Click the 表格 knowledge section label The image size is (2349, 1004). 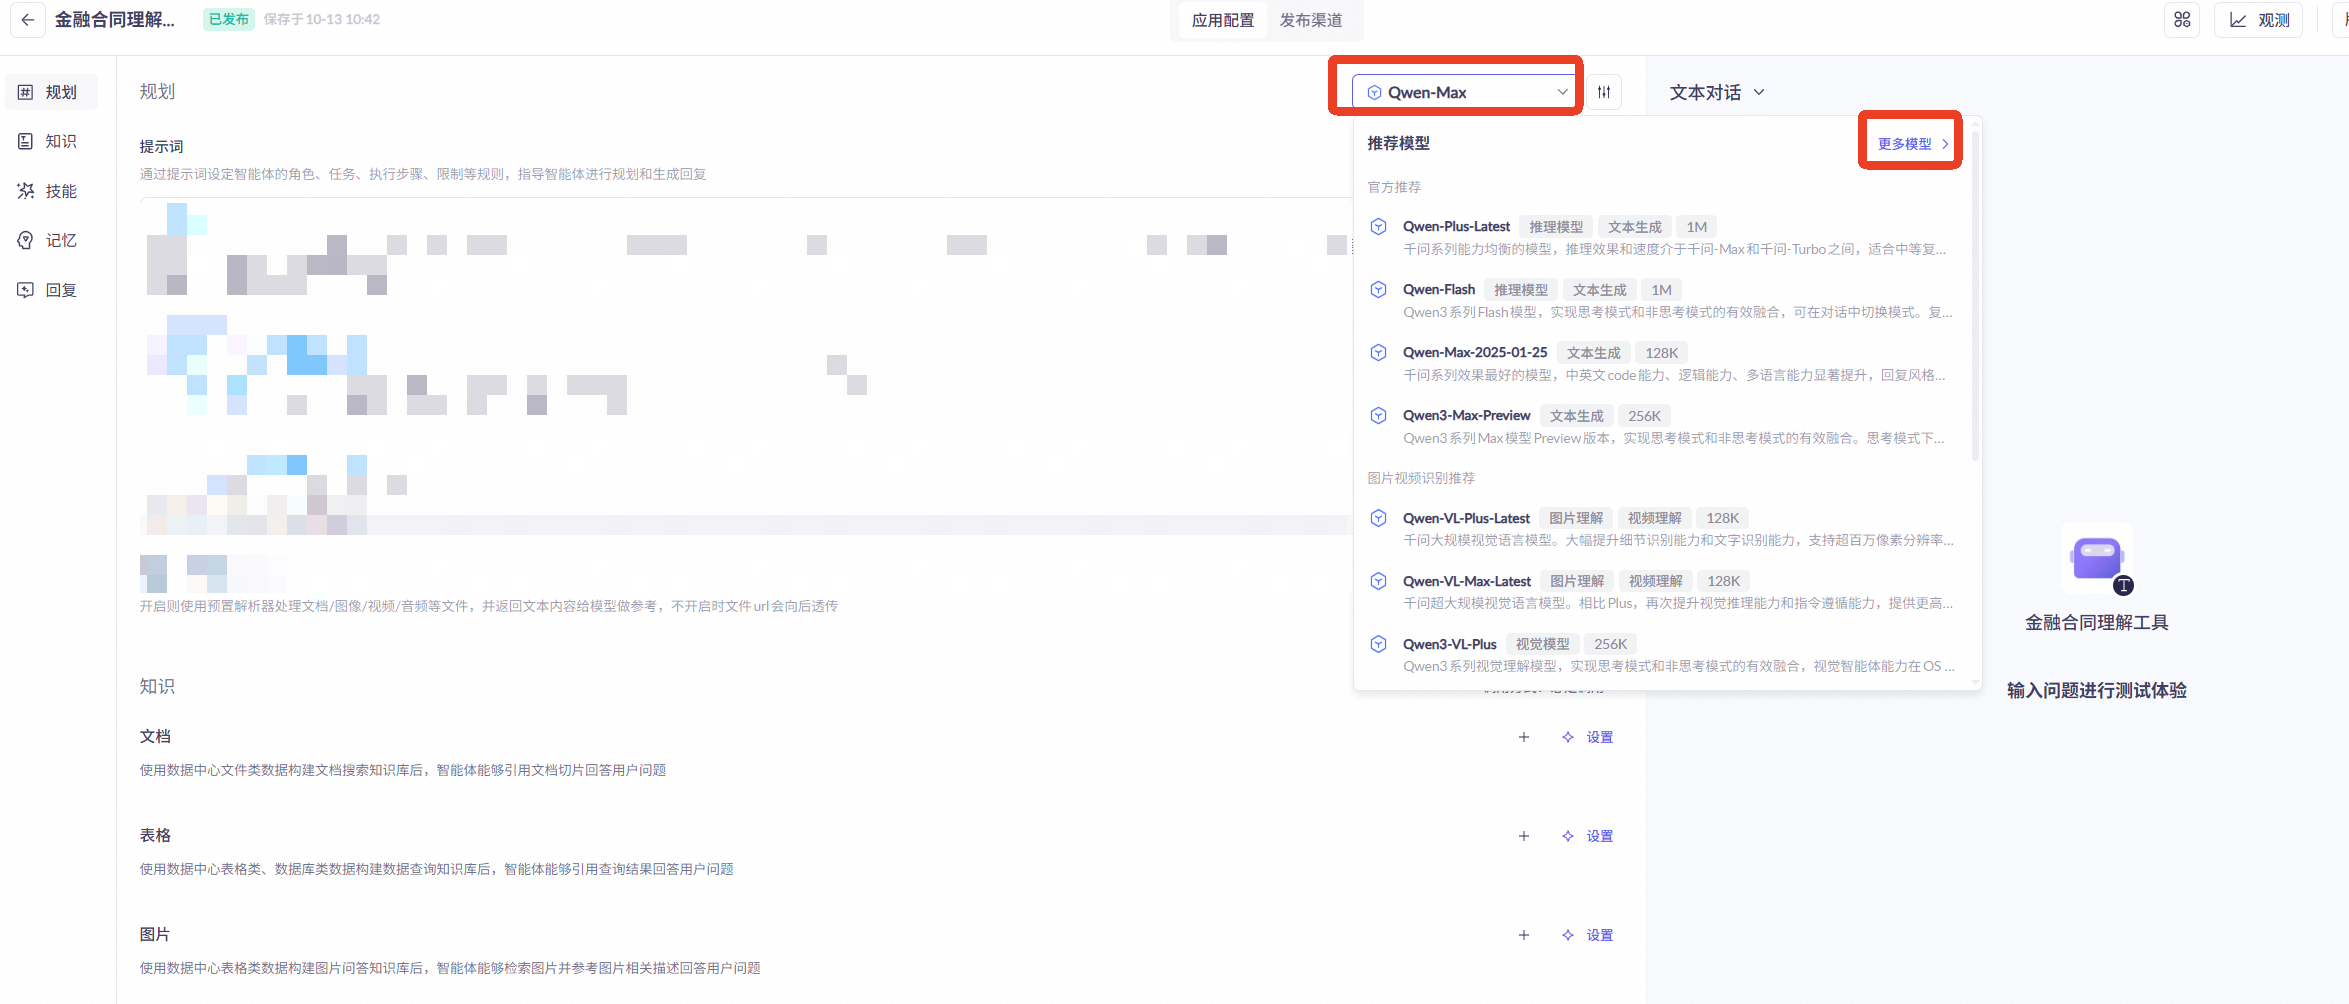pyautogui.click(x=155, y=836)
